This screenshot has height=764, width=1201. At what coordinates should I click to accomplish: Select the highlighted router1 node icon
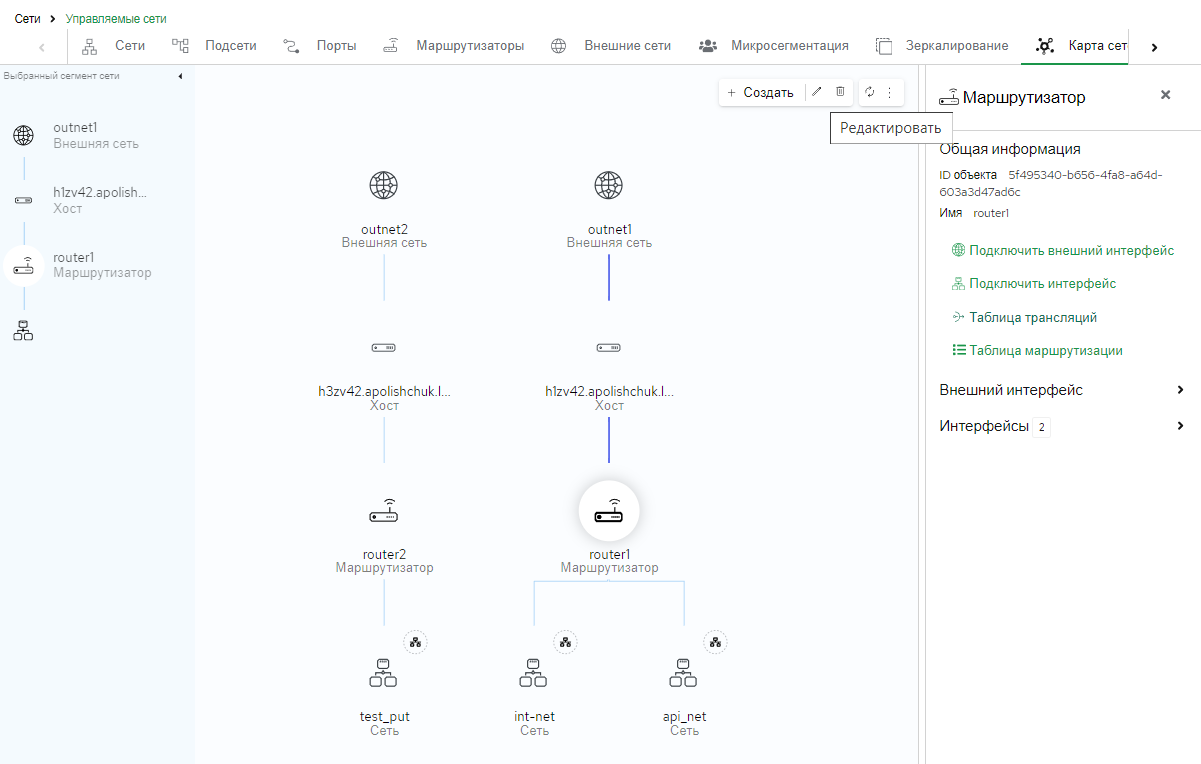pyautogui.click(x=609, y=511)
